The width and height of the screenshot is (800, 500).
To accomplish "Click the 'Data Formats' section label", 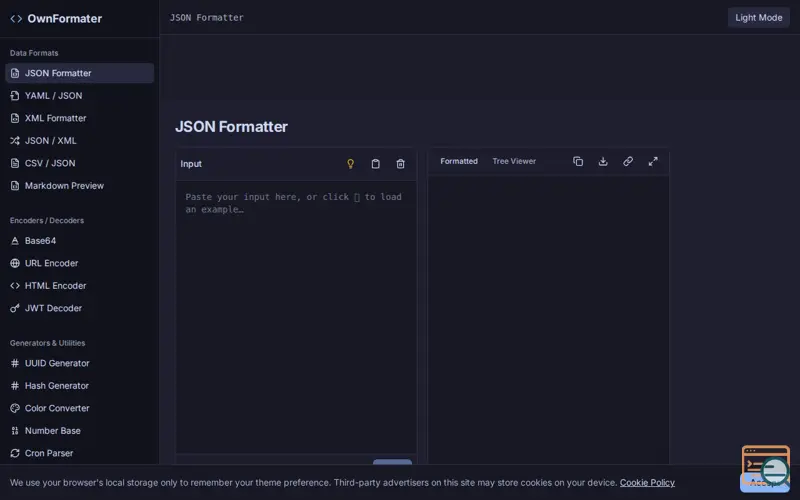I will [34, 53].
